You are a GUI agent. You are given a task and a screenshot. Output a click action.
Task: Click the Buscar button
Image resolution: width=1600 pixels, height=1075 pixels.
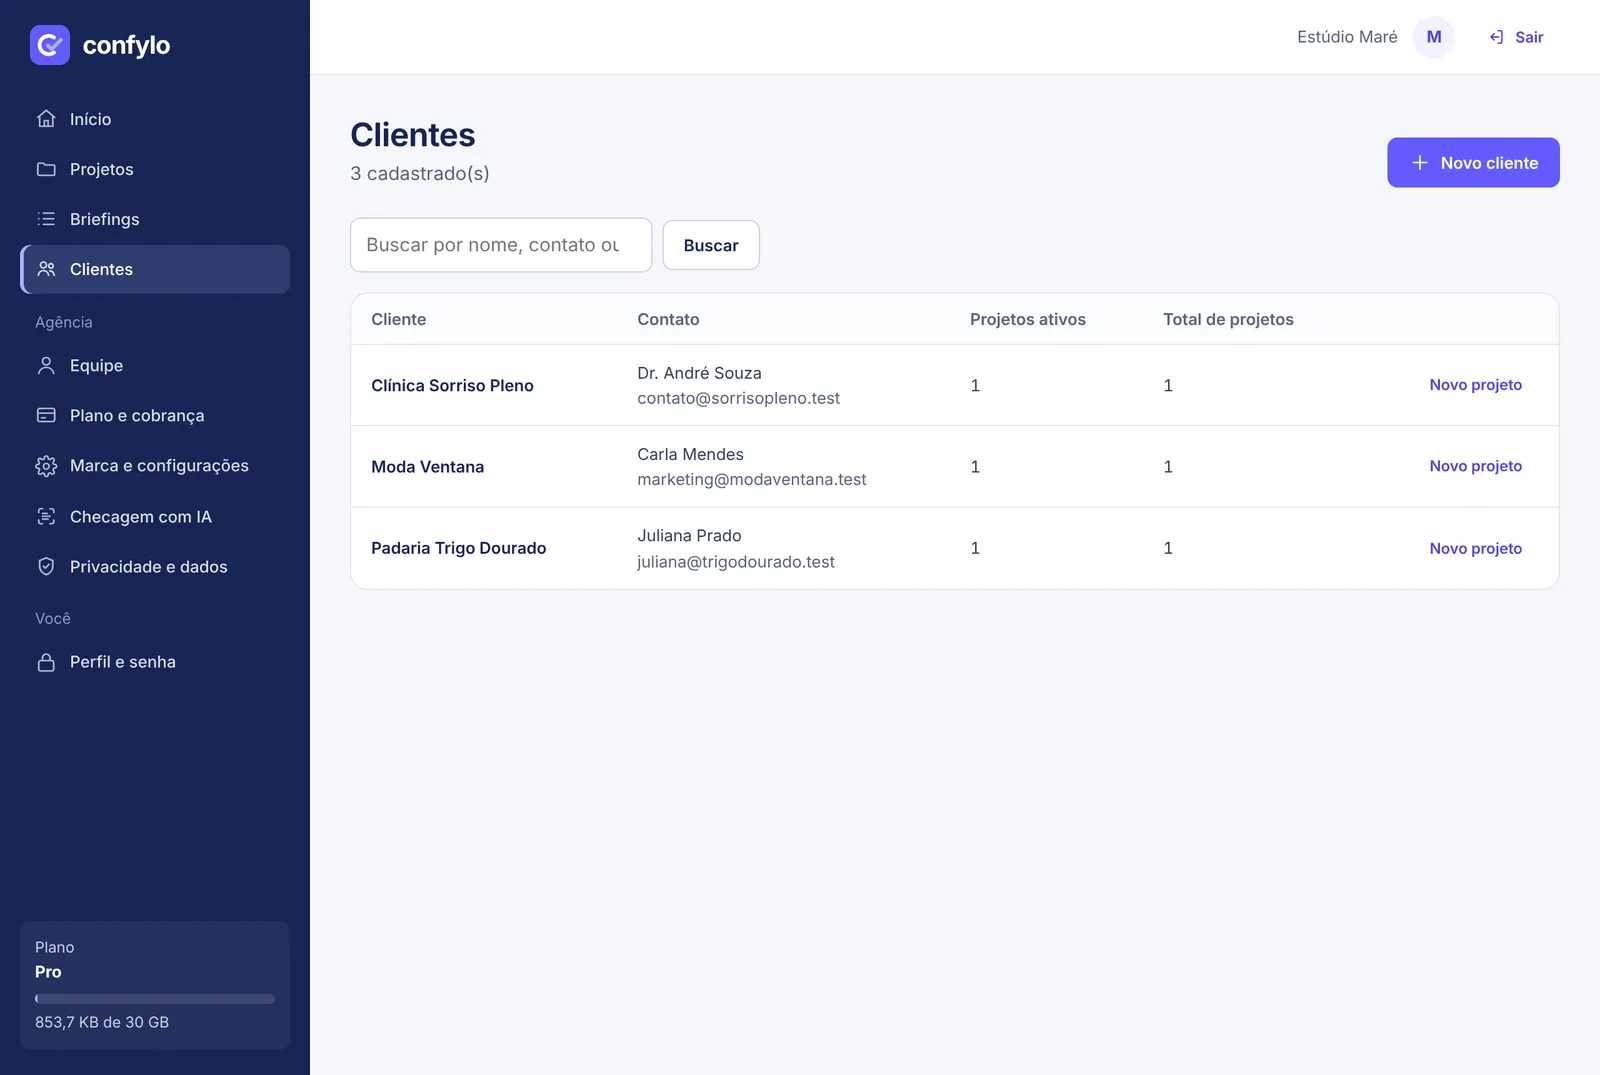pos(711,245)
